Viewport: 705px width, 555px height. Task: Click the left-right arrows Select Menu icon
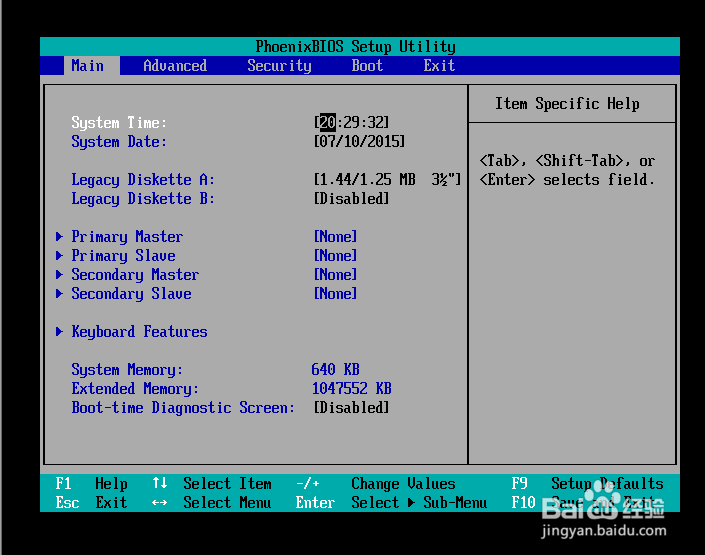[x=160, y=502]
